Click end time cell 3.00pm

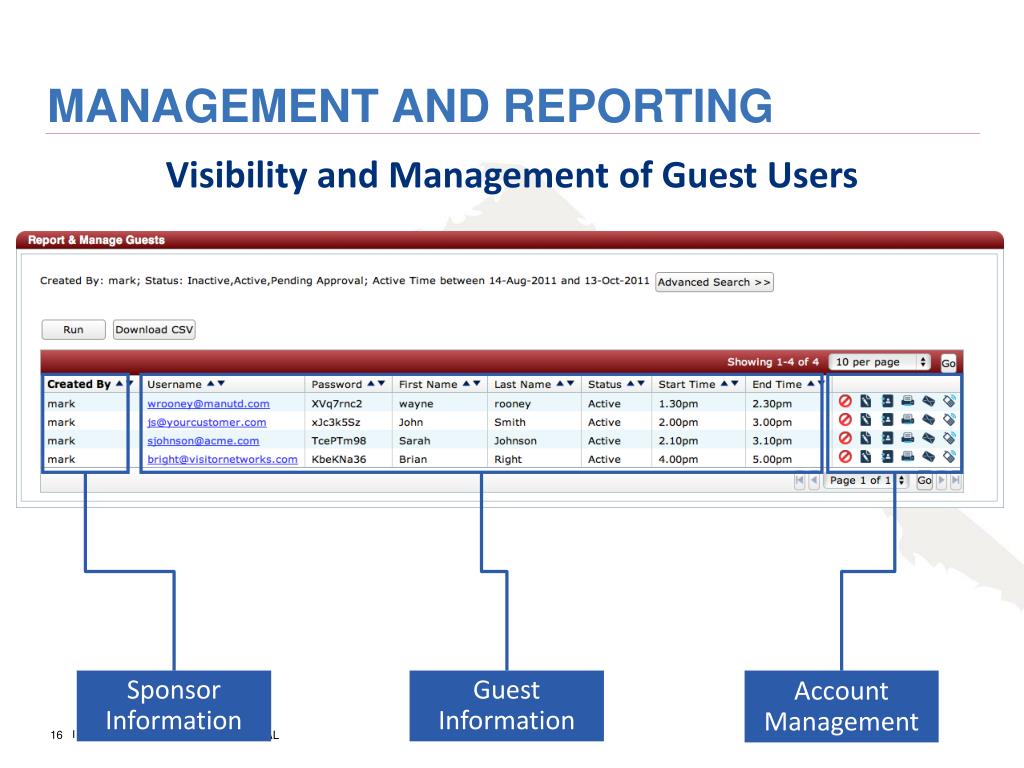pos(772,422)
